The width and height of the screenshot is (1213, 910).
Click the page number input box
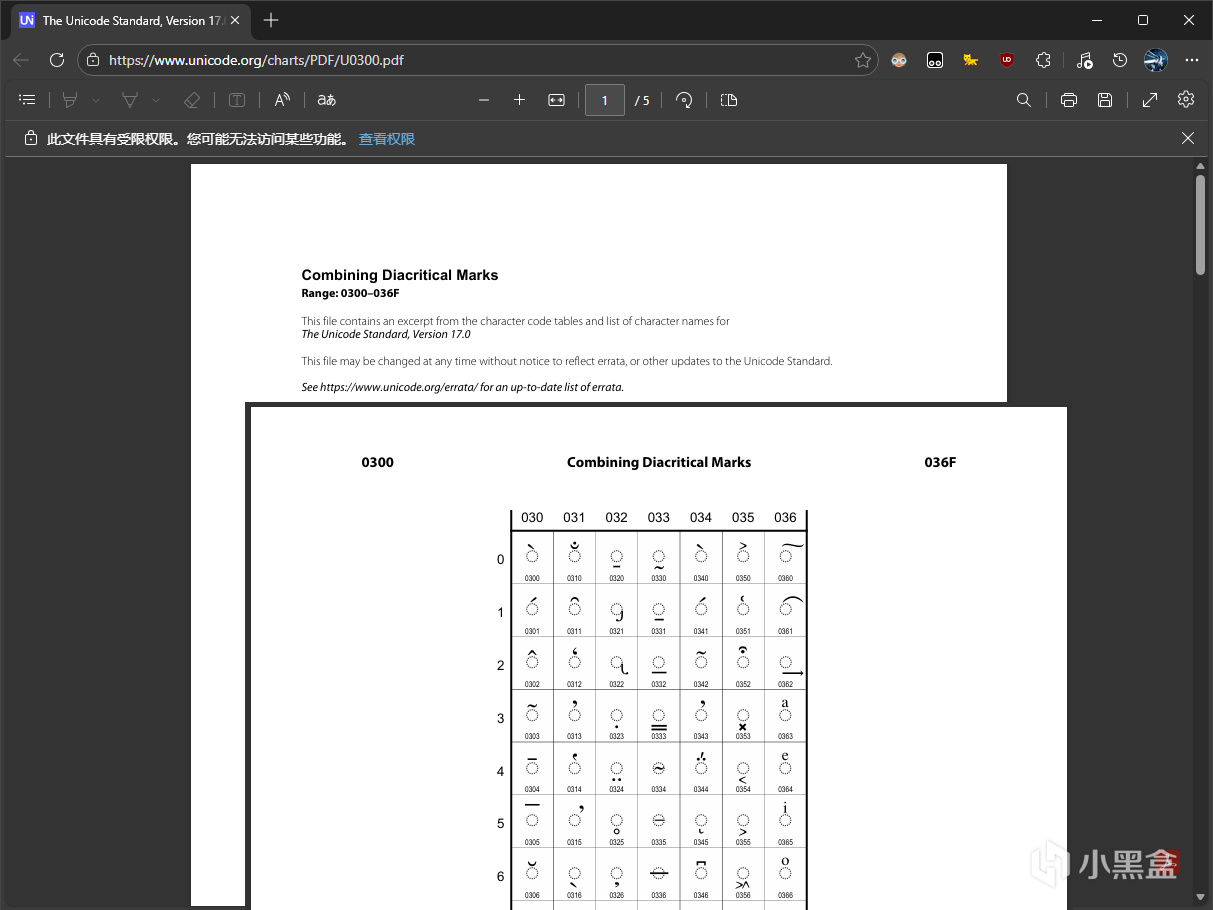click(x=605, y=100)
